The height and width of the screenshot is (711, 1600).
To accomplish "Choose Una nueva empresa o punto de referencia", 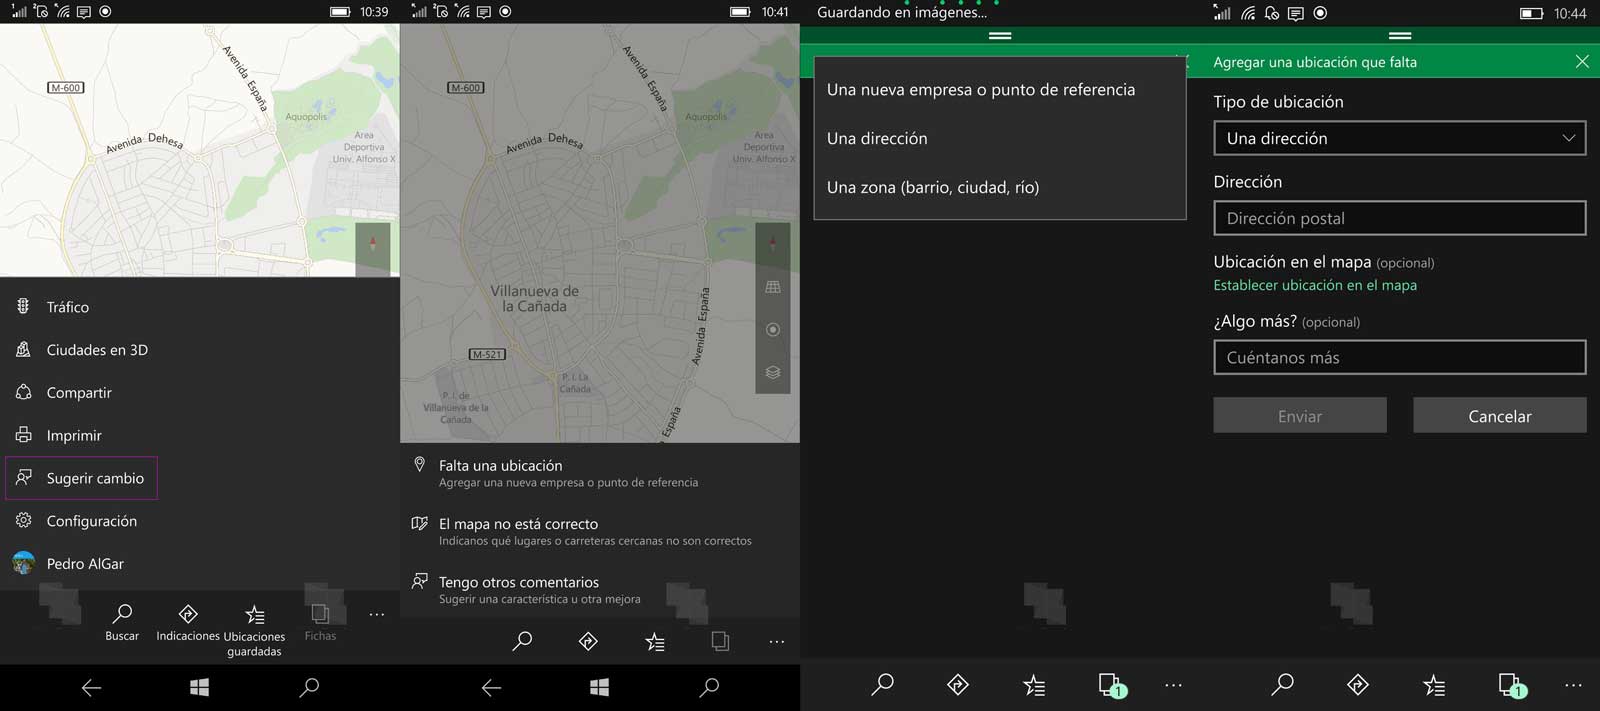I will coord(1000,89).
